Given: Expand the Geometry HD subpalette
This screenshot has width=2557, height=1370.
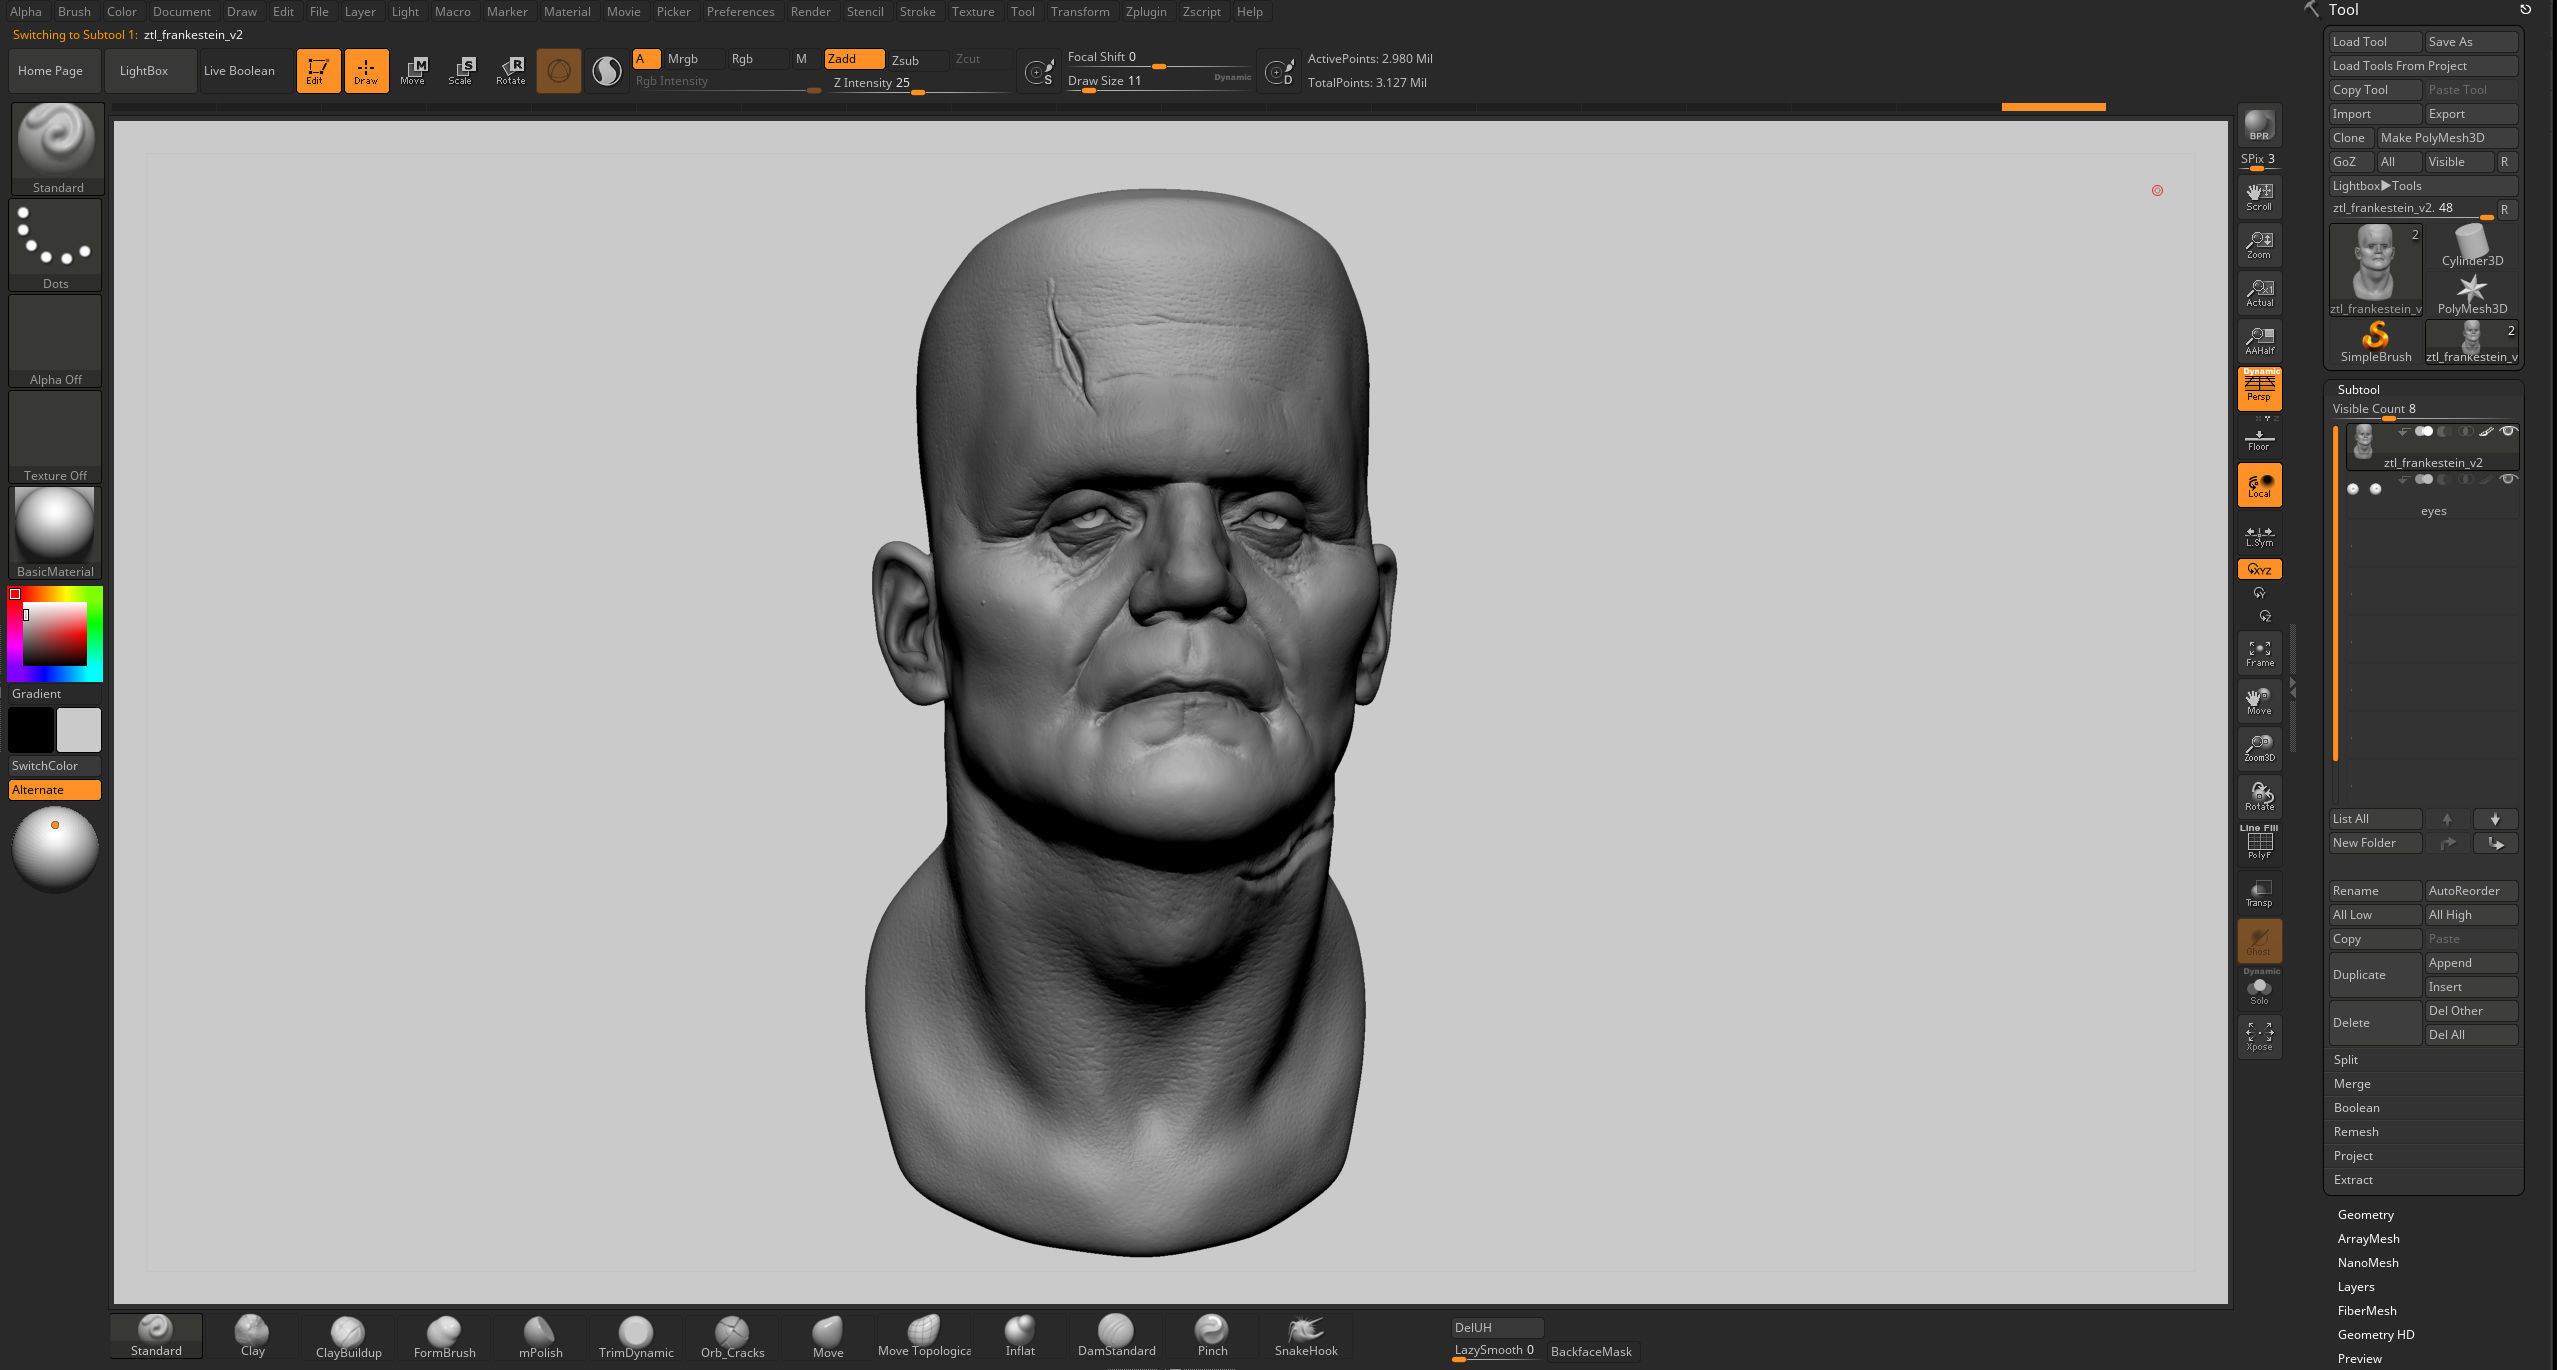Looking at the screenshot, I should point(2376,1335).
